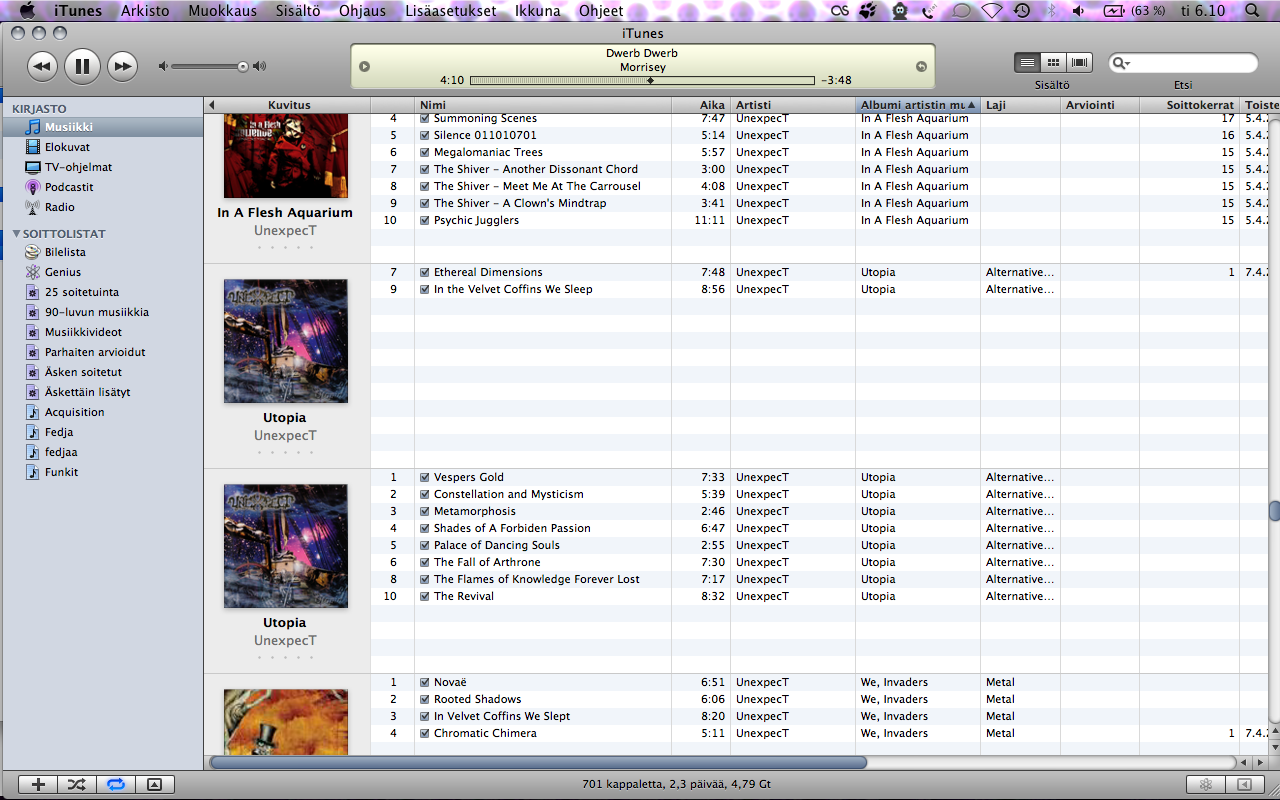This screenshot has height=800, width=1280.
Task: Click the vertical scrollbar thumb
Action: click(x=1274, y=511)
